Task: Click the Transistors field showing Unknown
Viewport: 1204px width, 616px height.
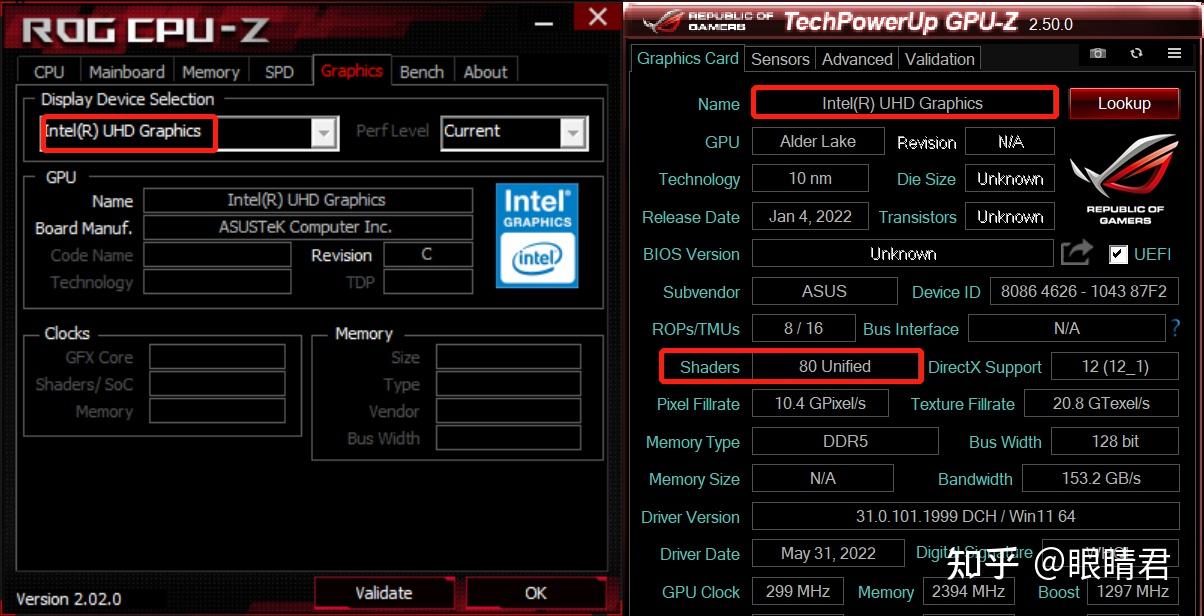Action: [x=1010, y=216]
